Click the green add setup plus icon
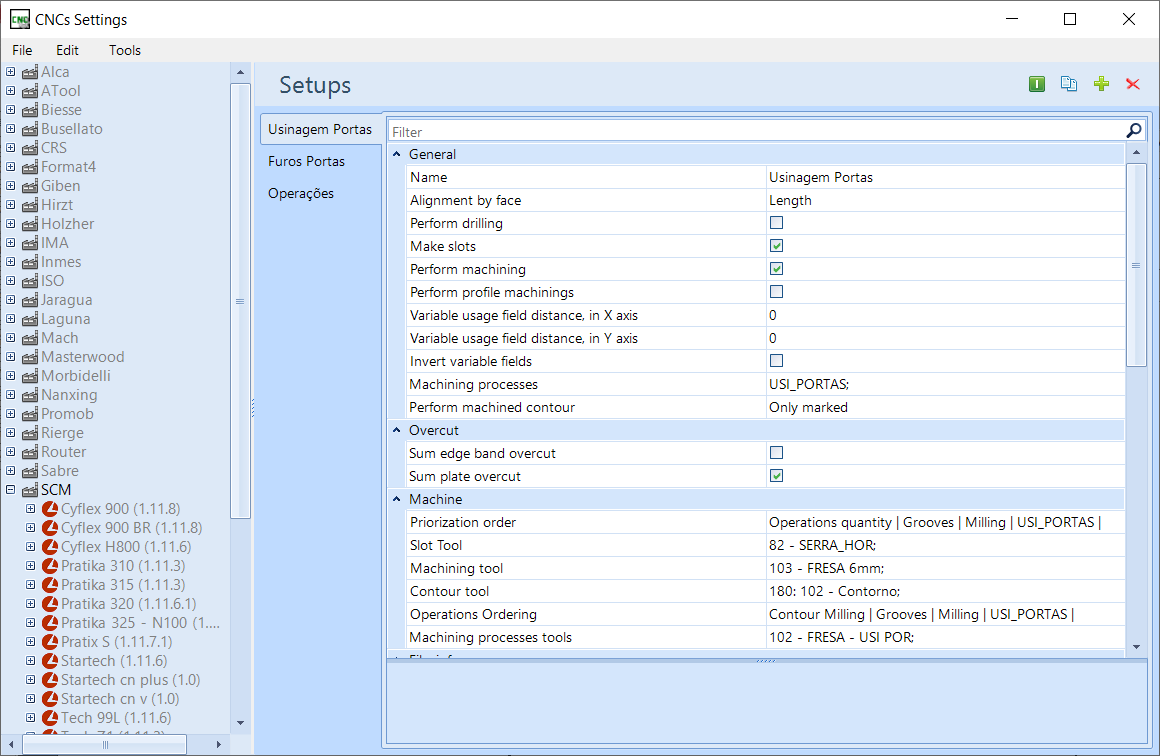Screen dimensions: 1160x756 pos(1101,84)
